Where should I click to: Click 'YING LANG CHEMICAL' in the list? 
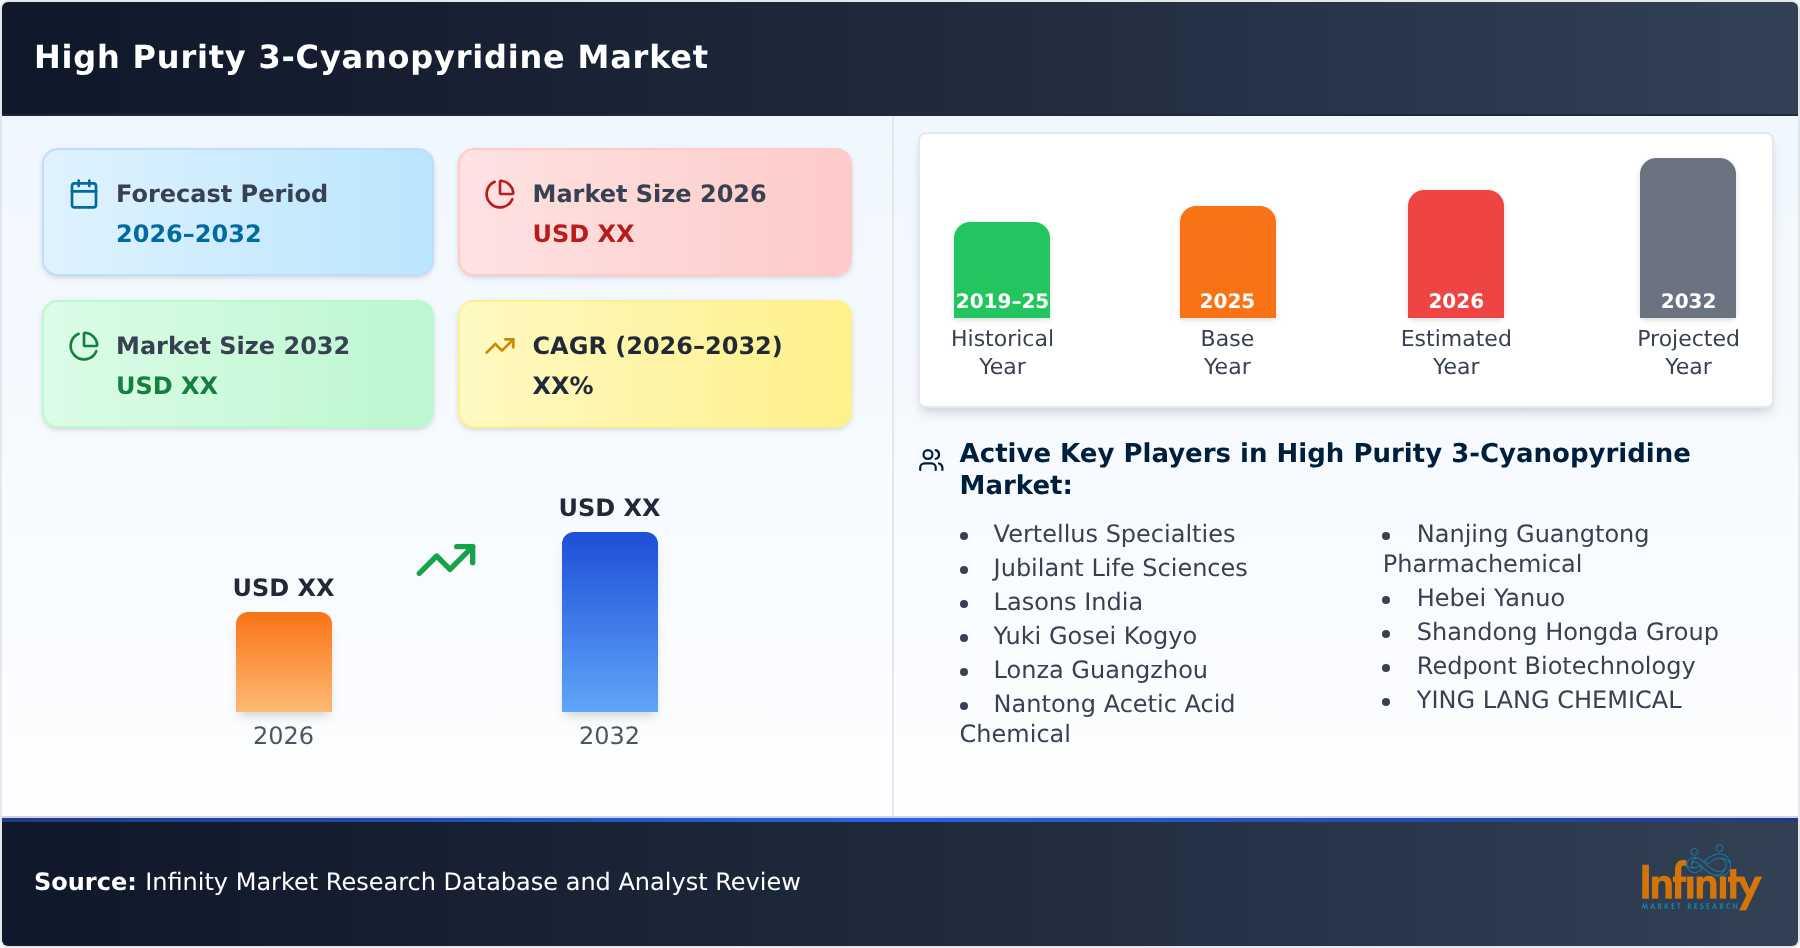(1549, 700)
